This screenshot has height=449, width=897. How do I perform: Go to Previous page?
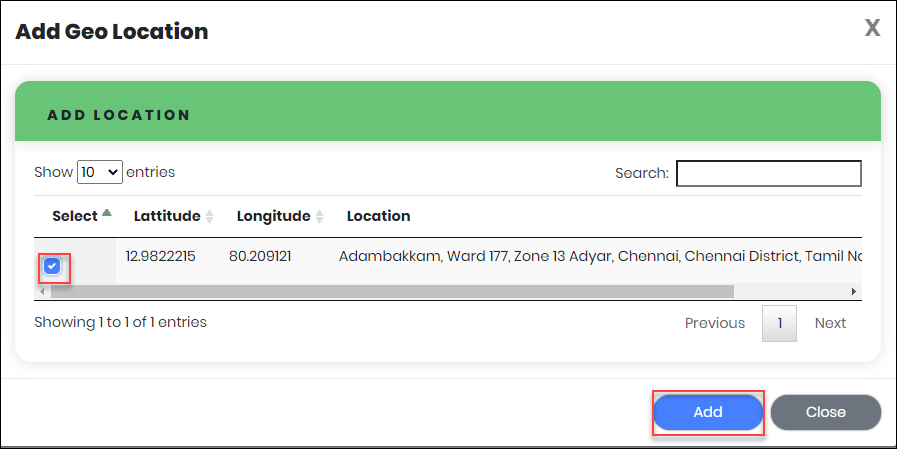coord(714,323)
